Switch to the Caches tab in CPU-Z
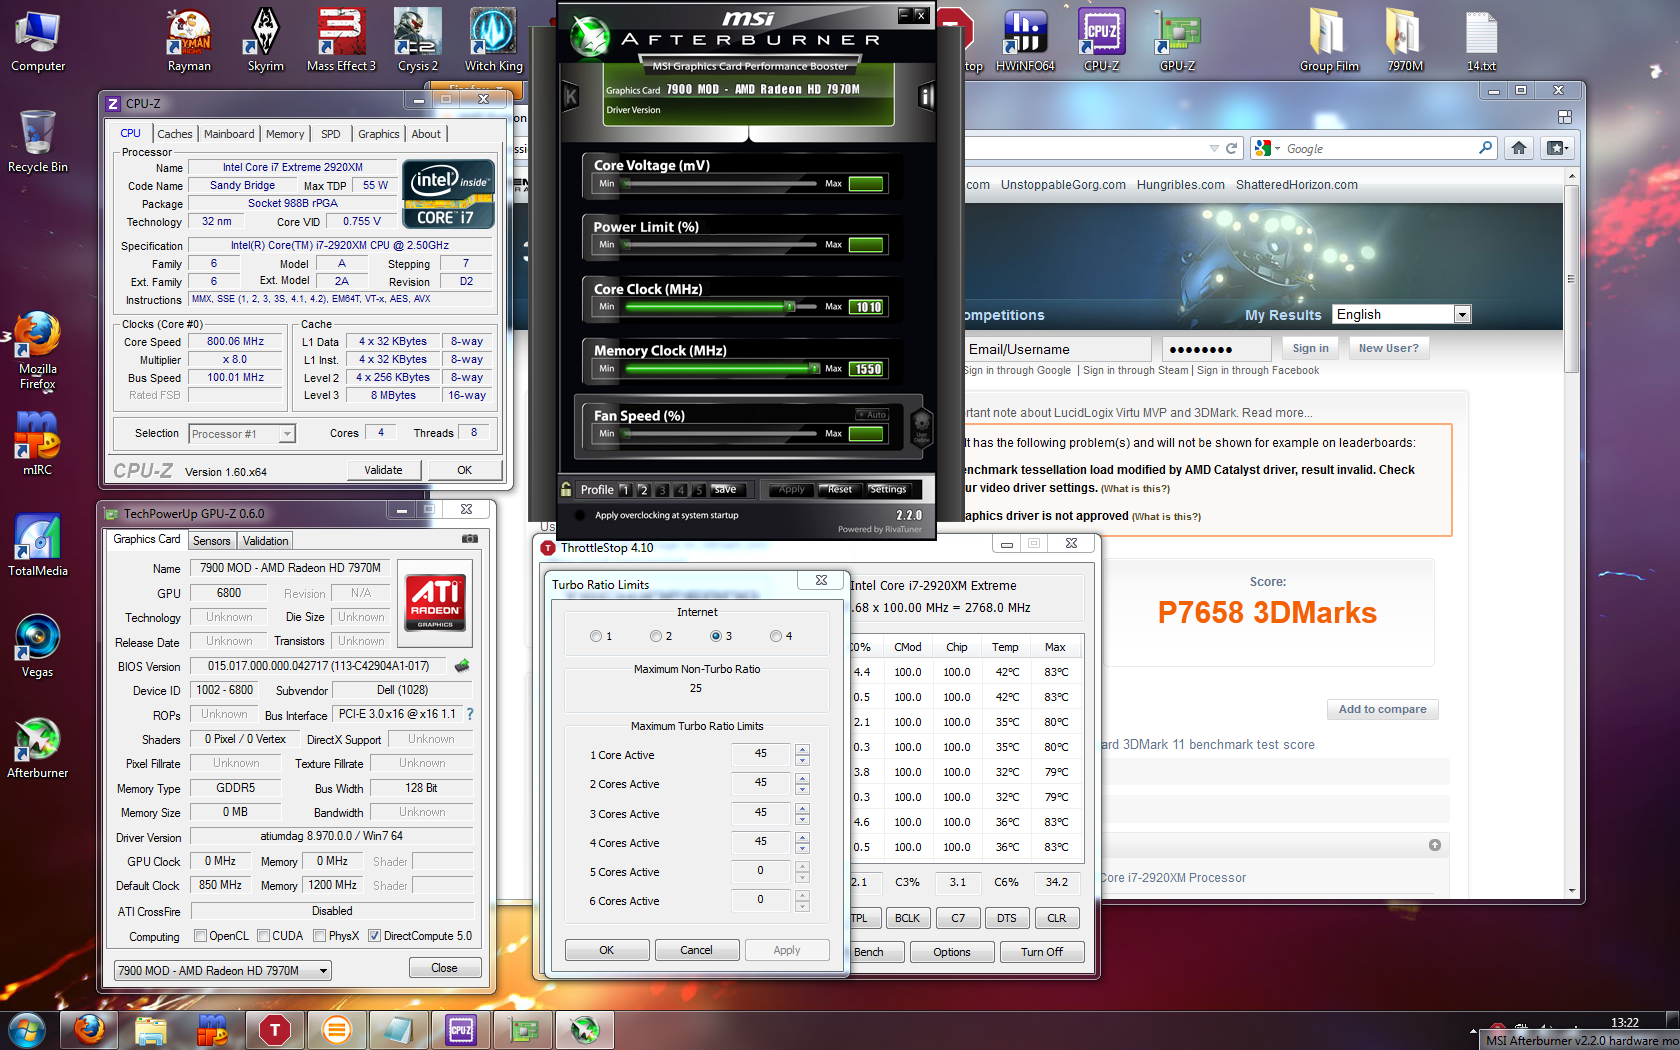 (x=175, y=134)
